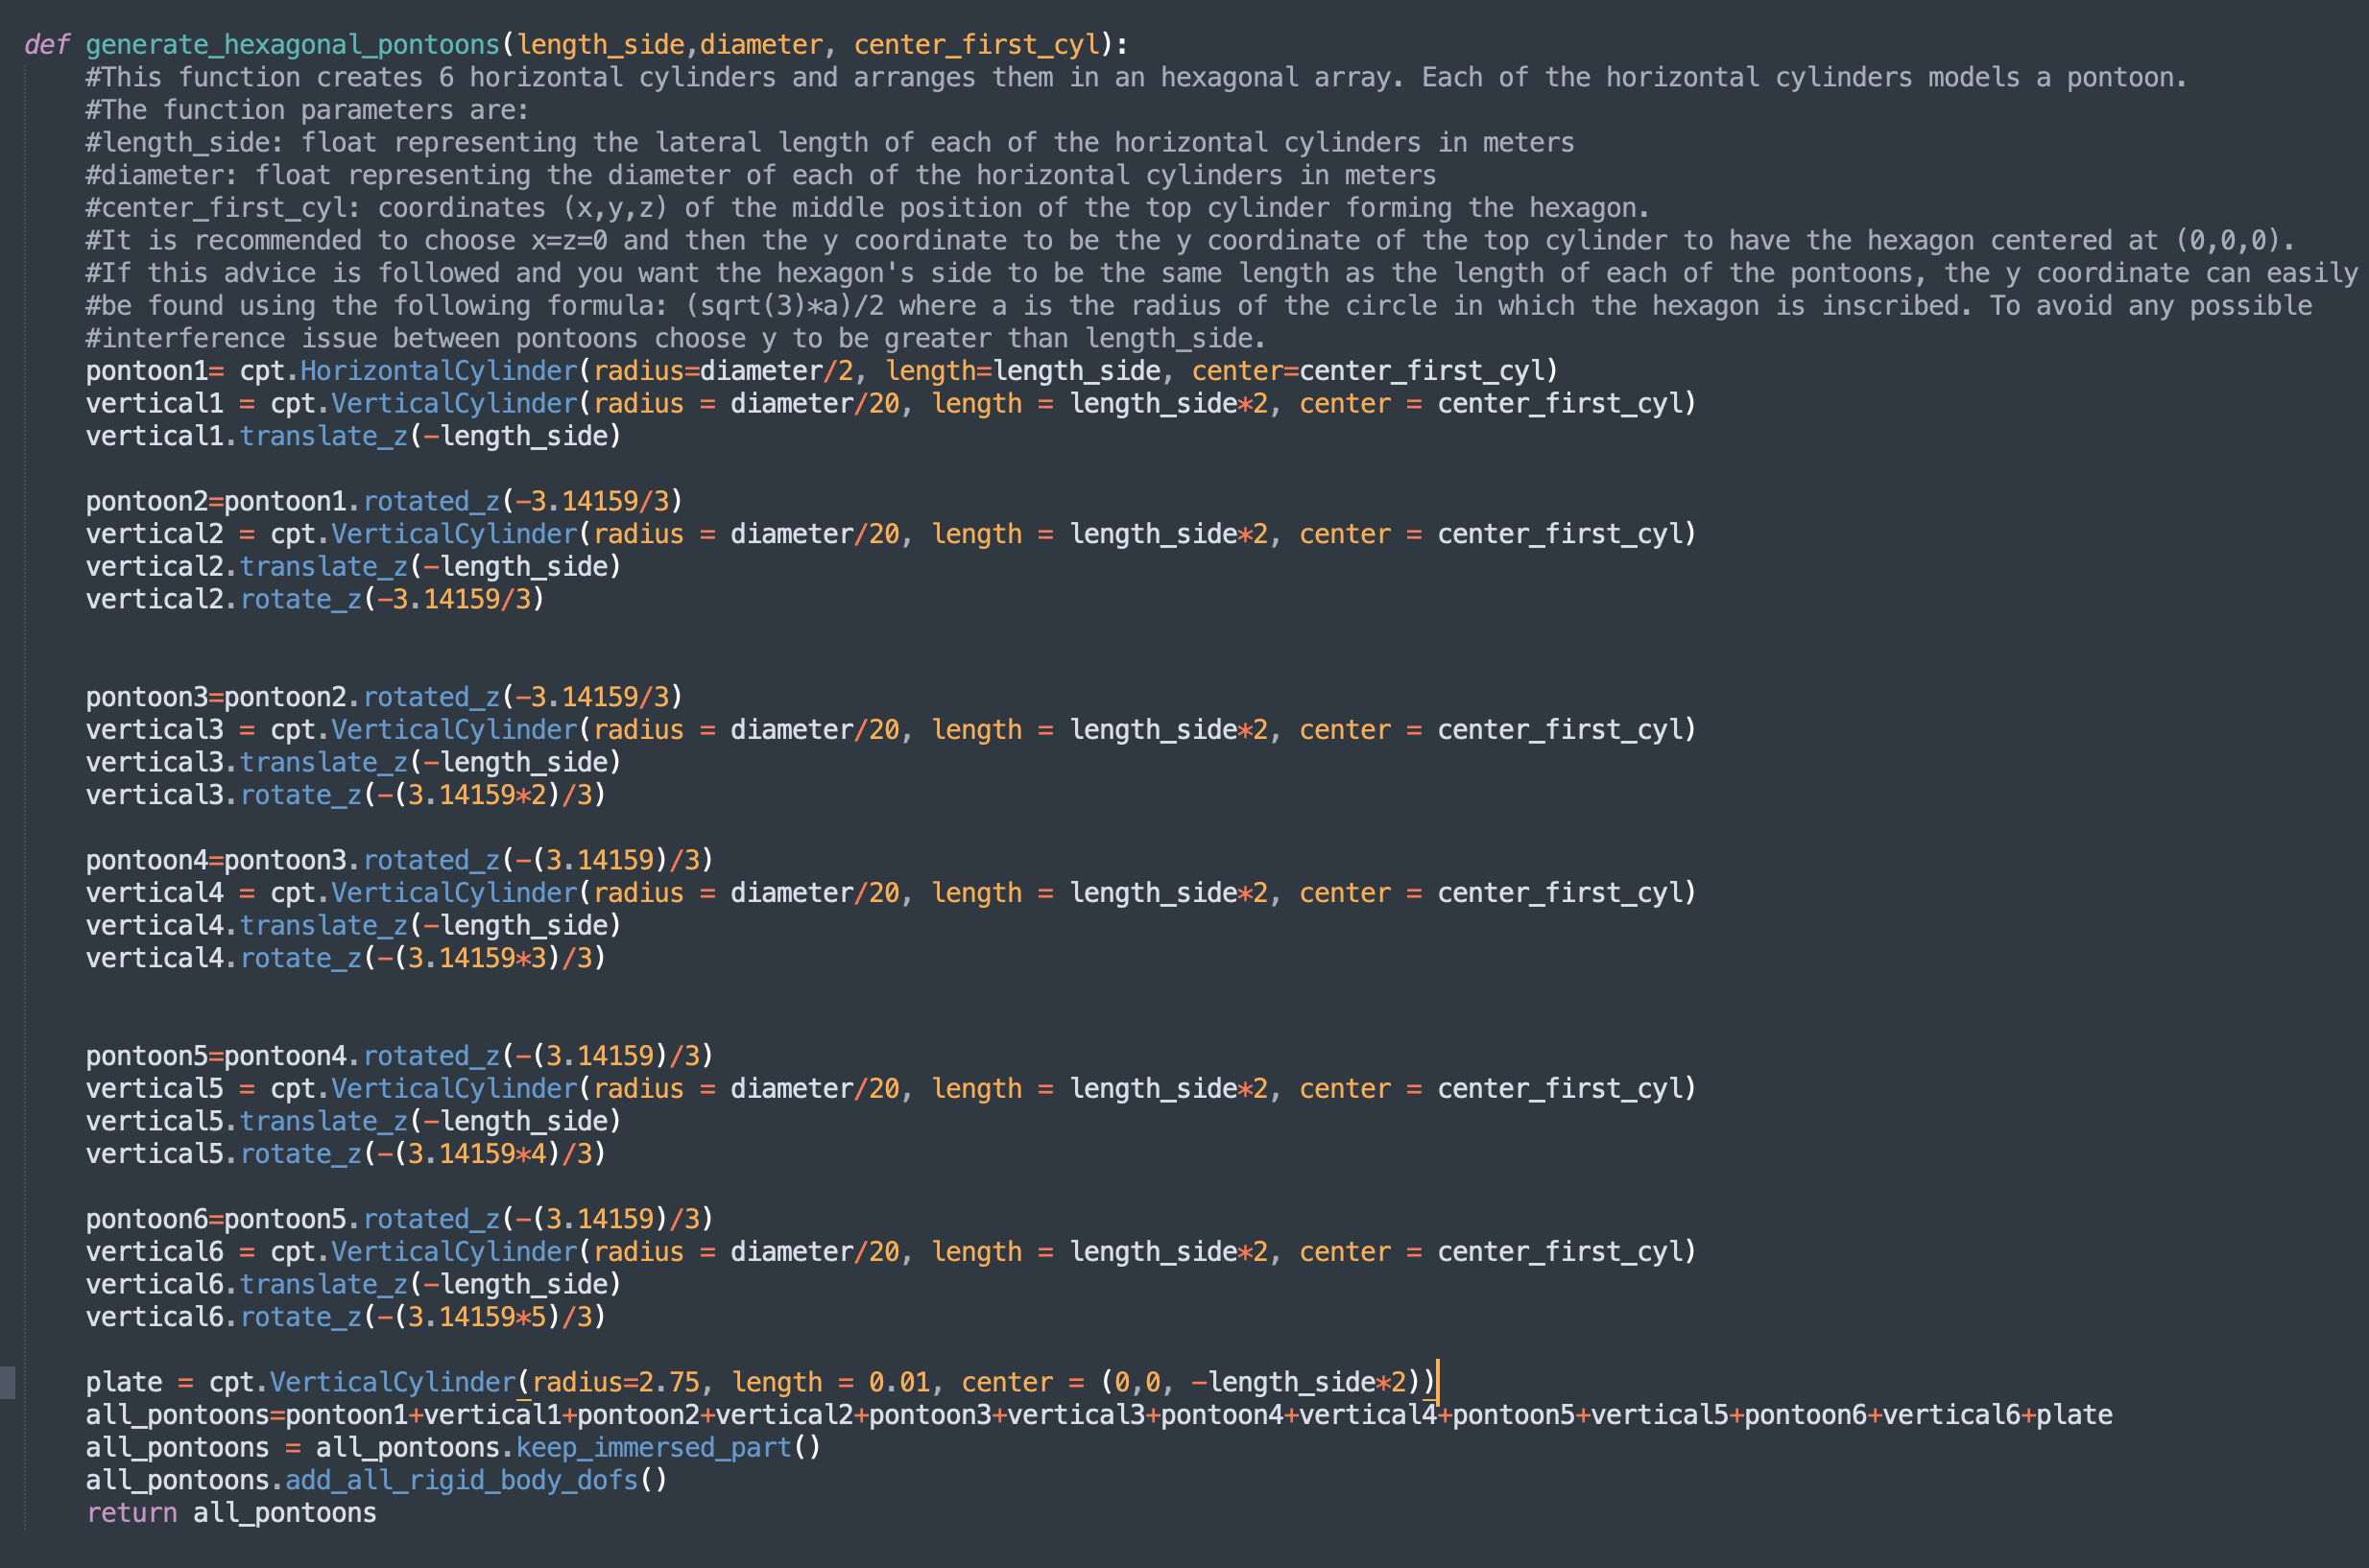Click the 0.01 length value
Viewport: 2369px width, 1568px height.
899,1382
